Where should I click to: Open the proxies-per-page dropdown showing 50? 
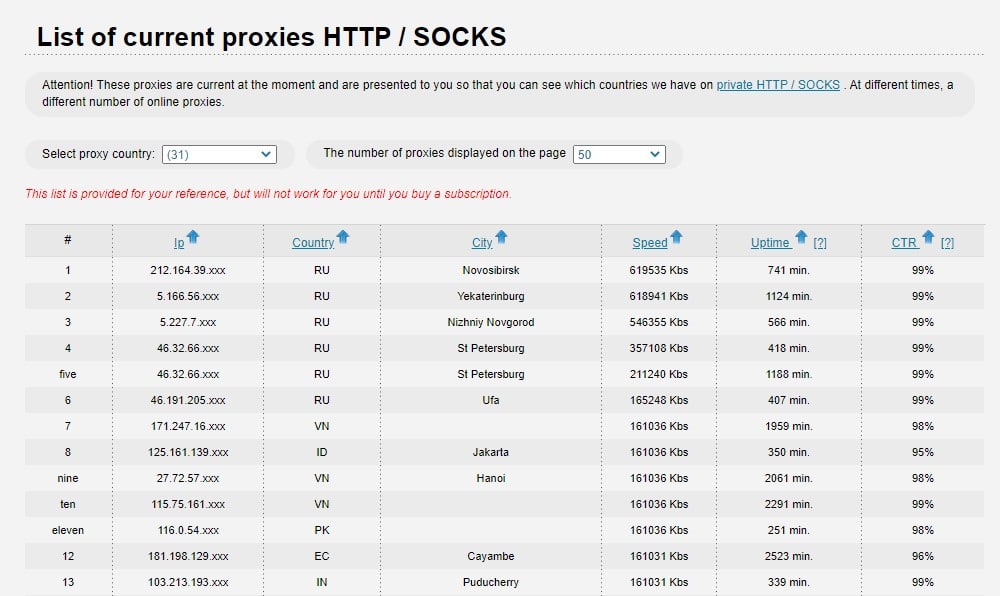619,154
